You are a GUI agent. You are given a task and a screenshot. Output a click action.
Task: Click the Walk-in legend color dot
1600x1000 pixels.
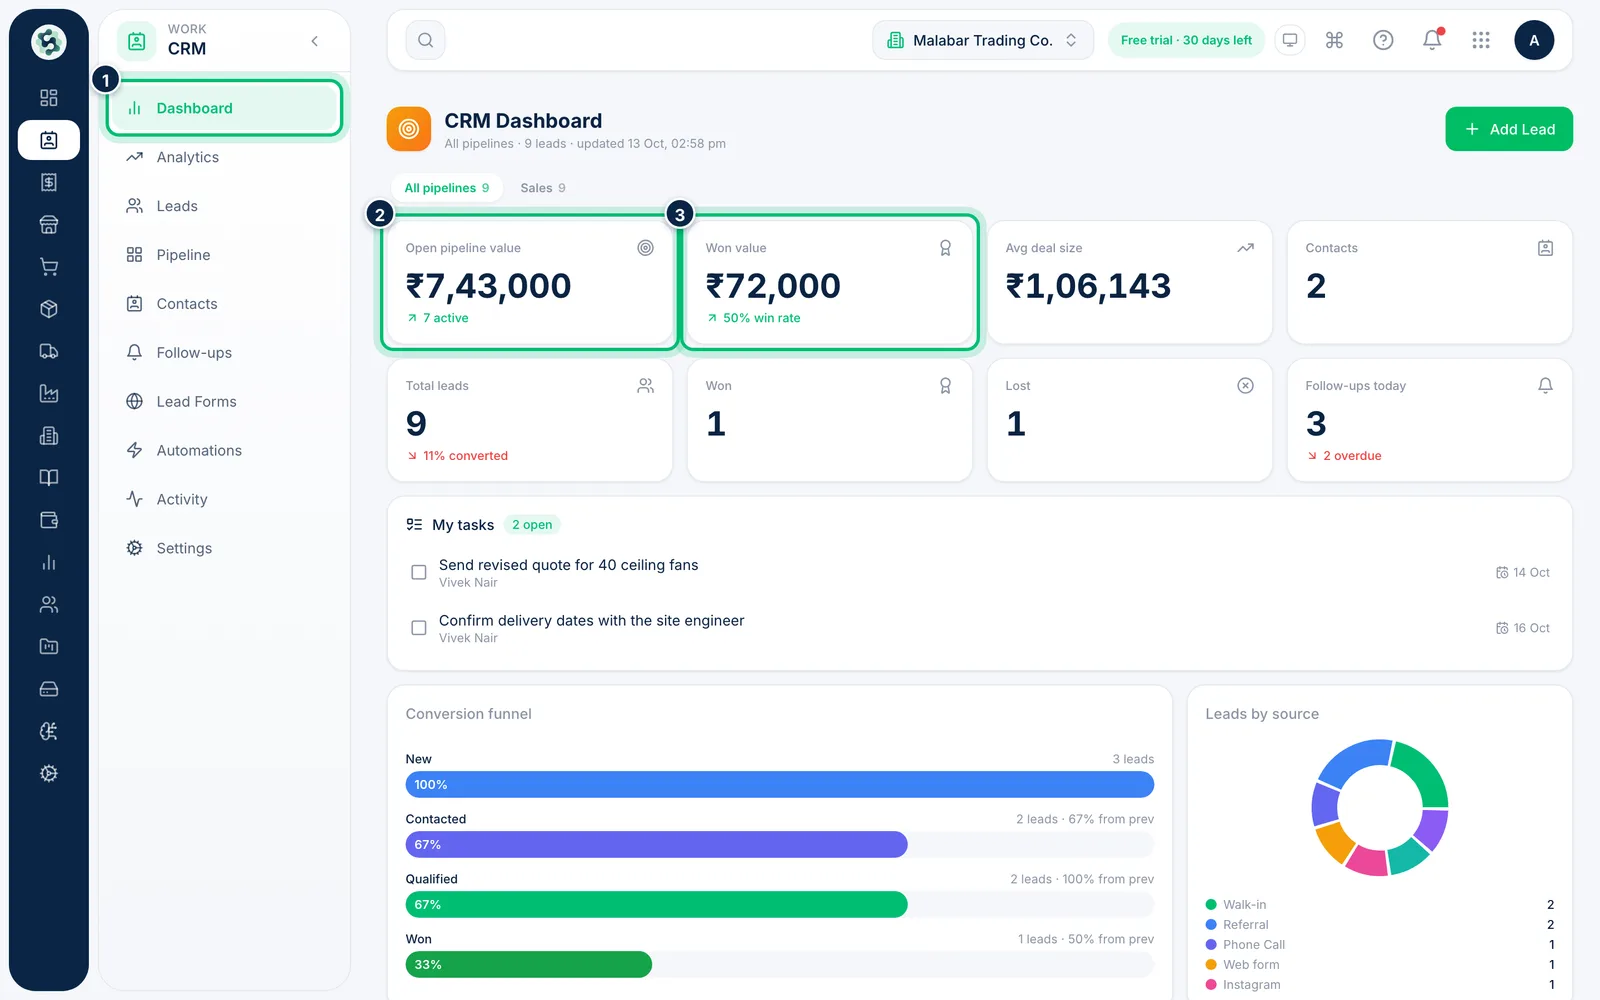[x=1211, y=905]
